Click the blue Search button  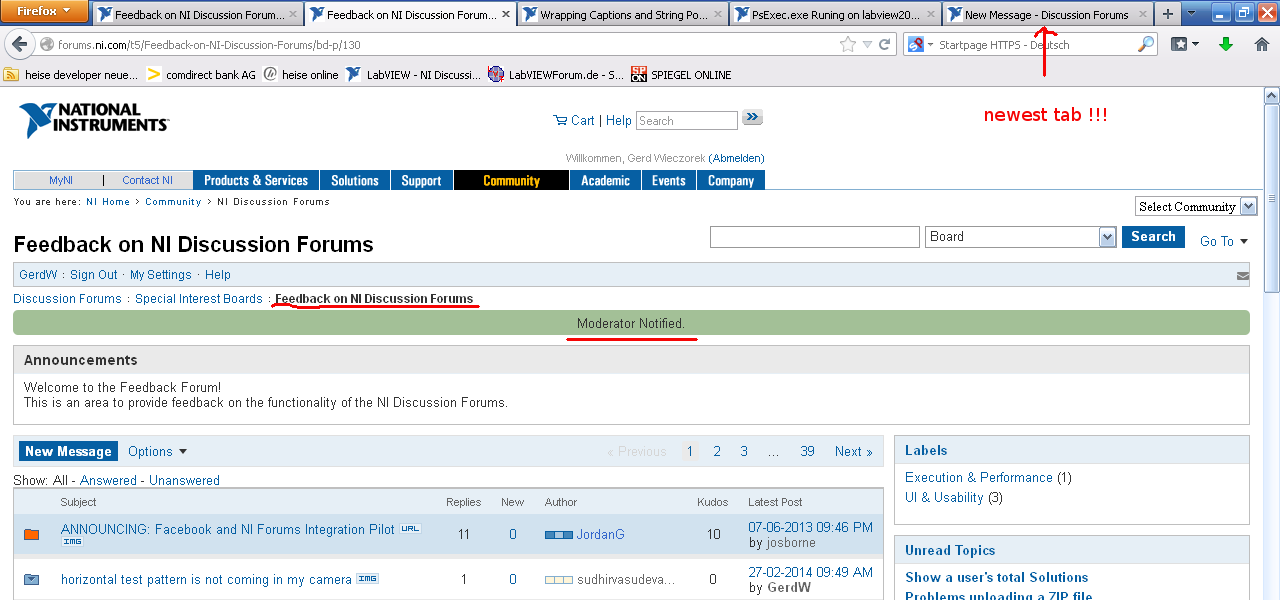[1153, 237]
